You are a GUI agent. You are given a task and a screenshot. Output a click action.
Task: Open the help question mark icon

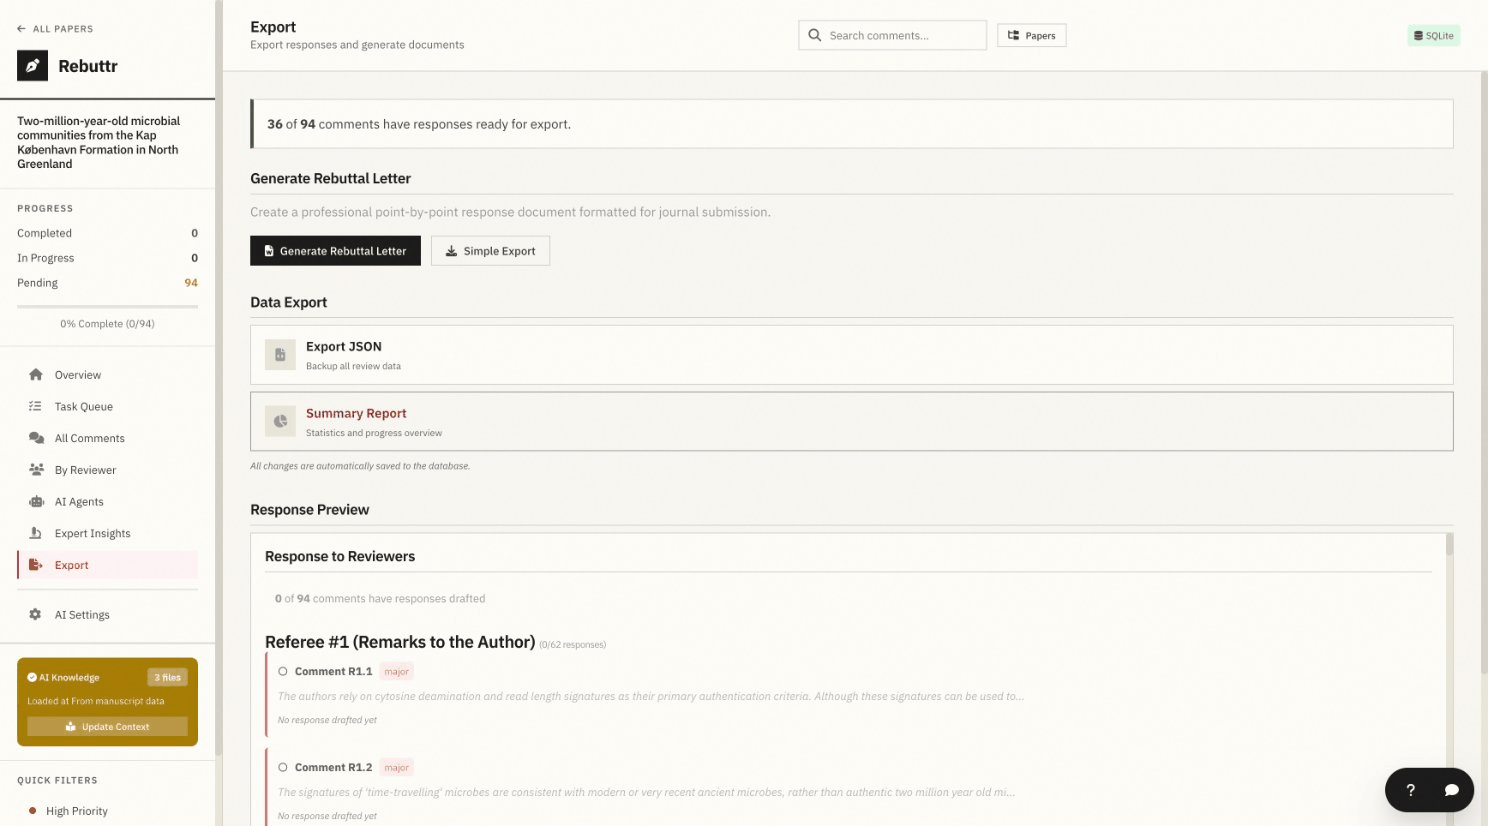point(1410,790)
